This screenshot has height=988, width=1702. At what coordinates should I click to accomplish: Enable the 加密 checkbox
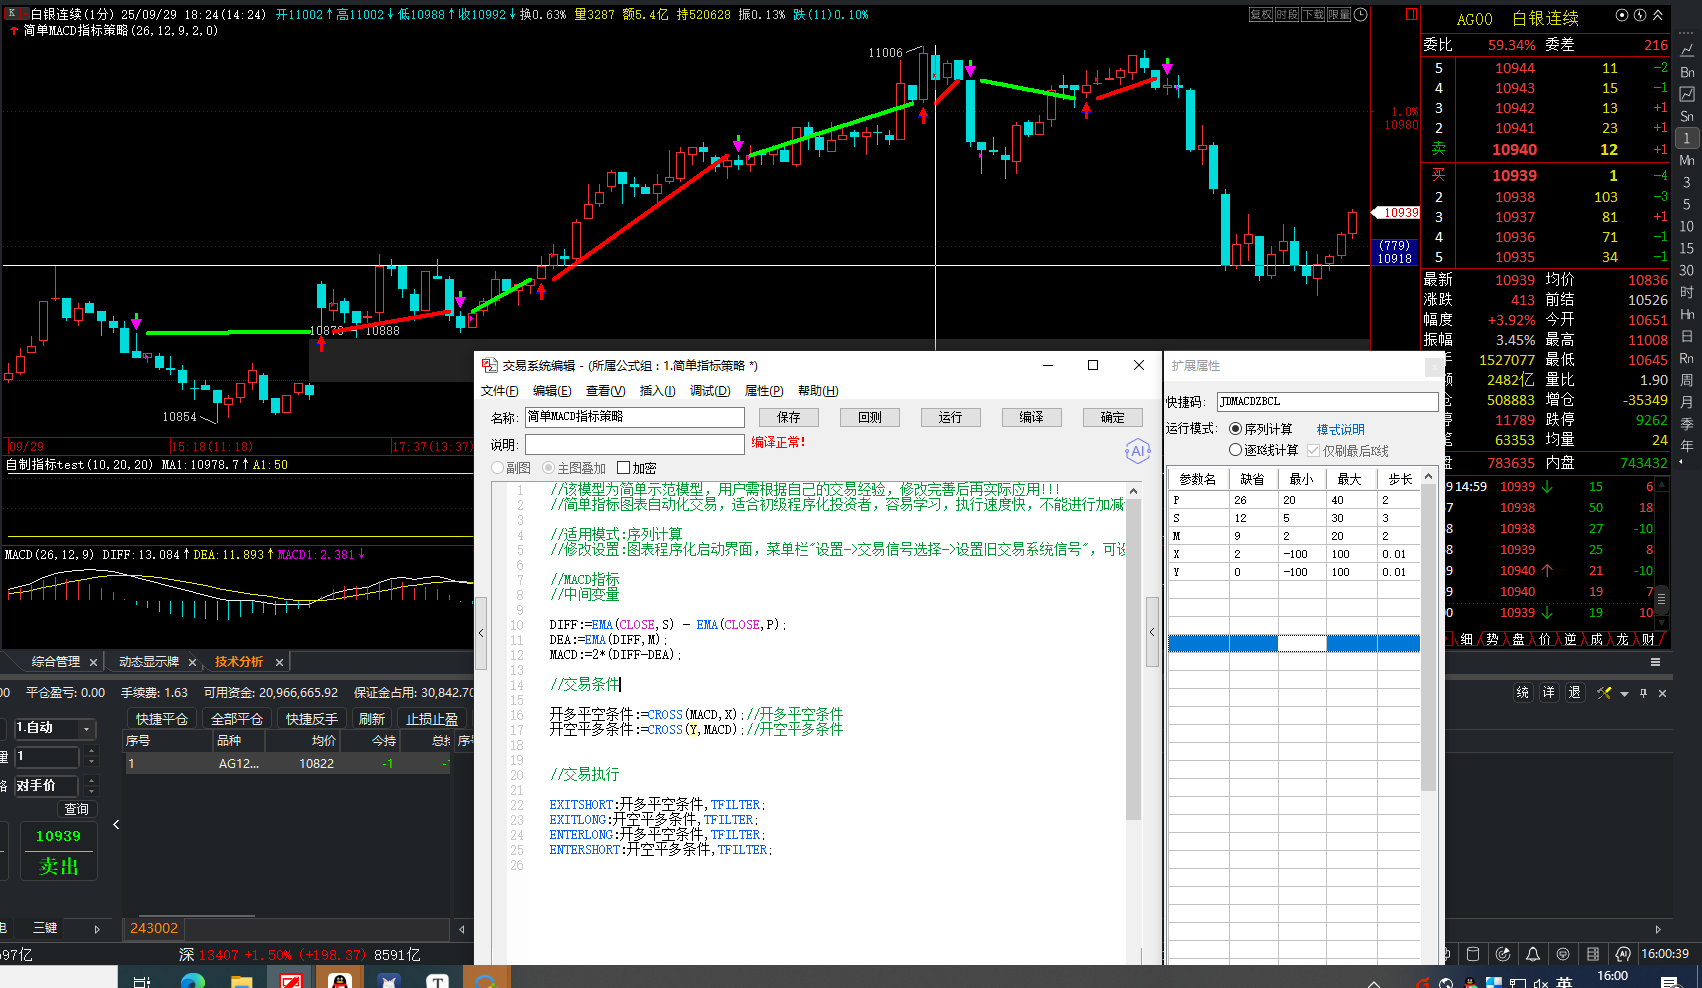624,468
